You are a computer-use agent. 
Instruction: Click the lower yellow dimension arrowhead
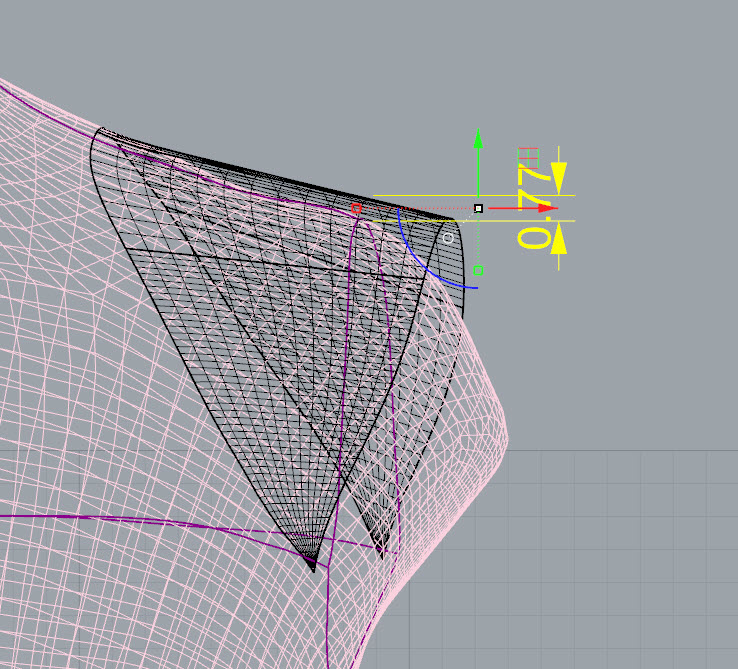click(559, 238)
